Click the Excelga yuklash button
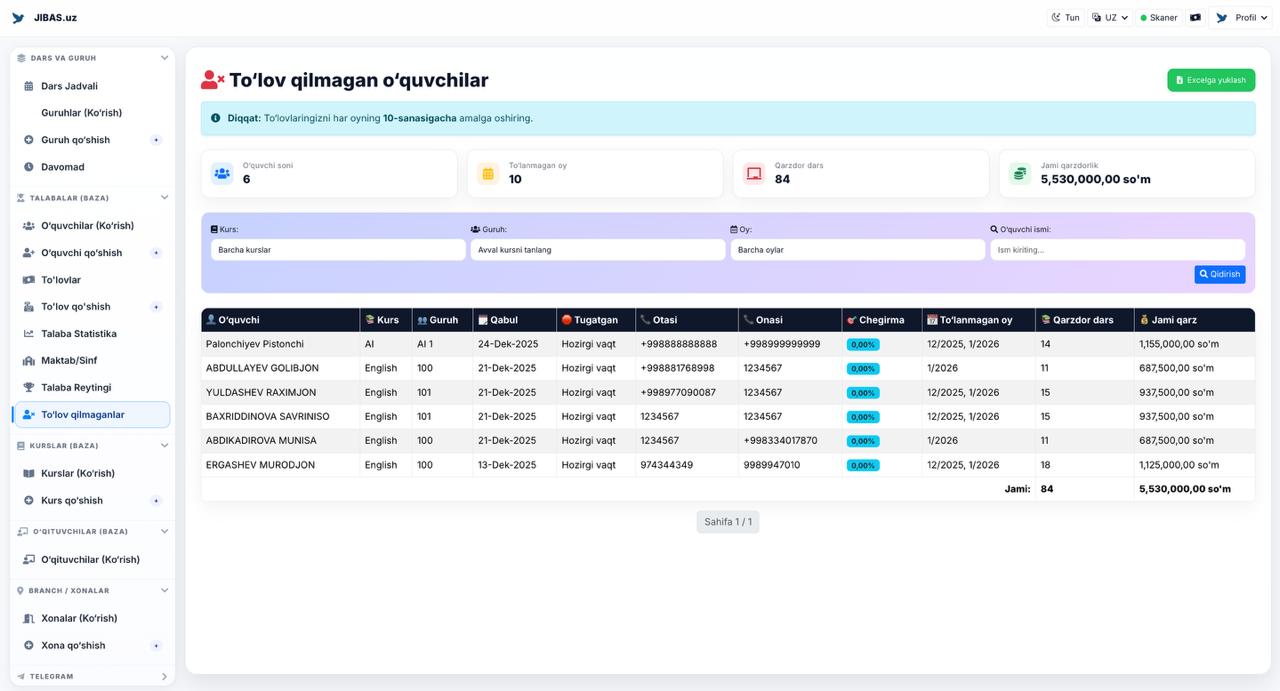 (1210, 80)
